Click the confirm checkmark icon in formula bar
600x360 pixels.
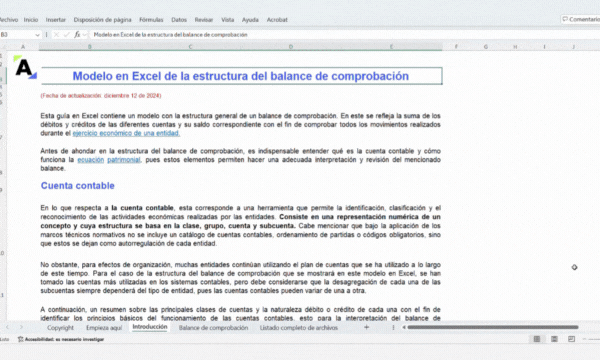[67, 34]
